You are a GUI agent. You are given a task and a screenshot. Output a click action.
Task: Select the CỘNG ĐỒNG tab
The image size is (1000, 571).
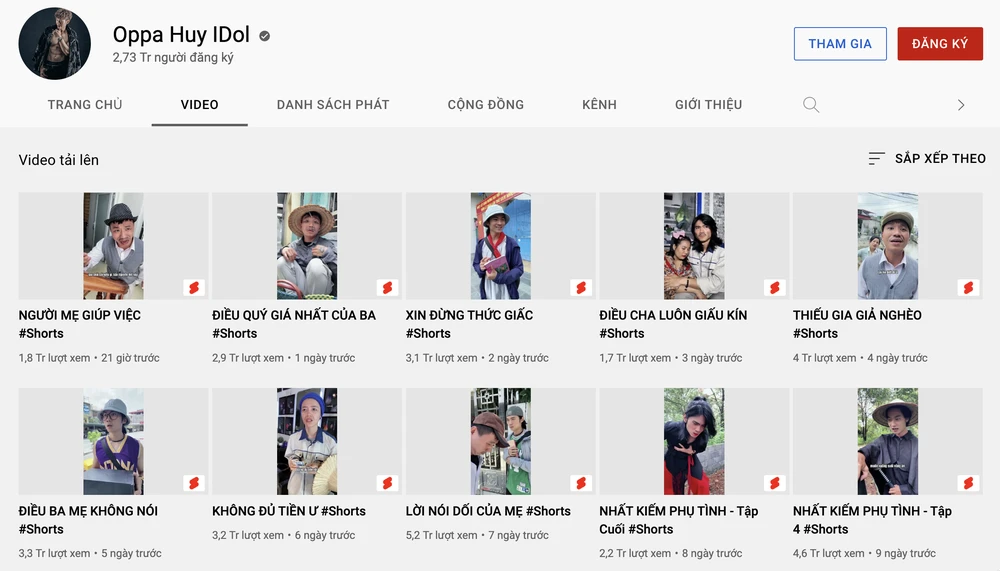tap(486, 105)
